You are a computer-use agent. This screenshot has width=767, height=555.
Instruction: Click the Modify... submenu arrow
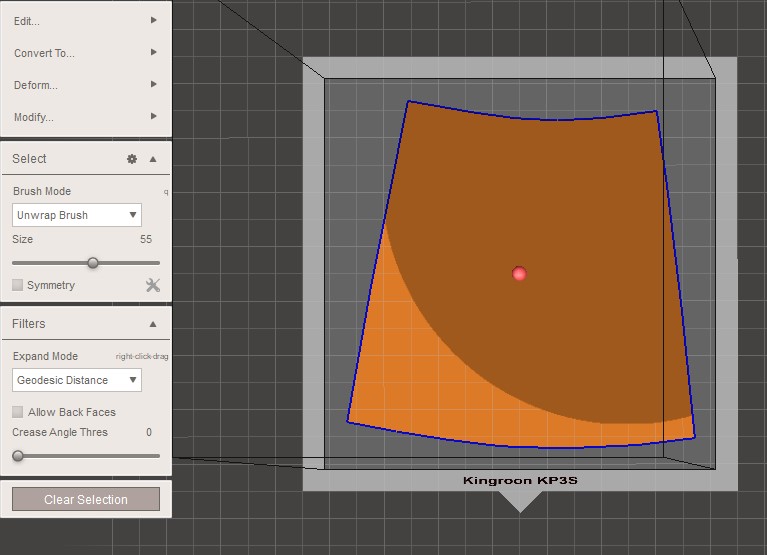[154, 116]
